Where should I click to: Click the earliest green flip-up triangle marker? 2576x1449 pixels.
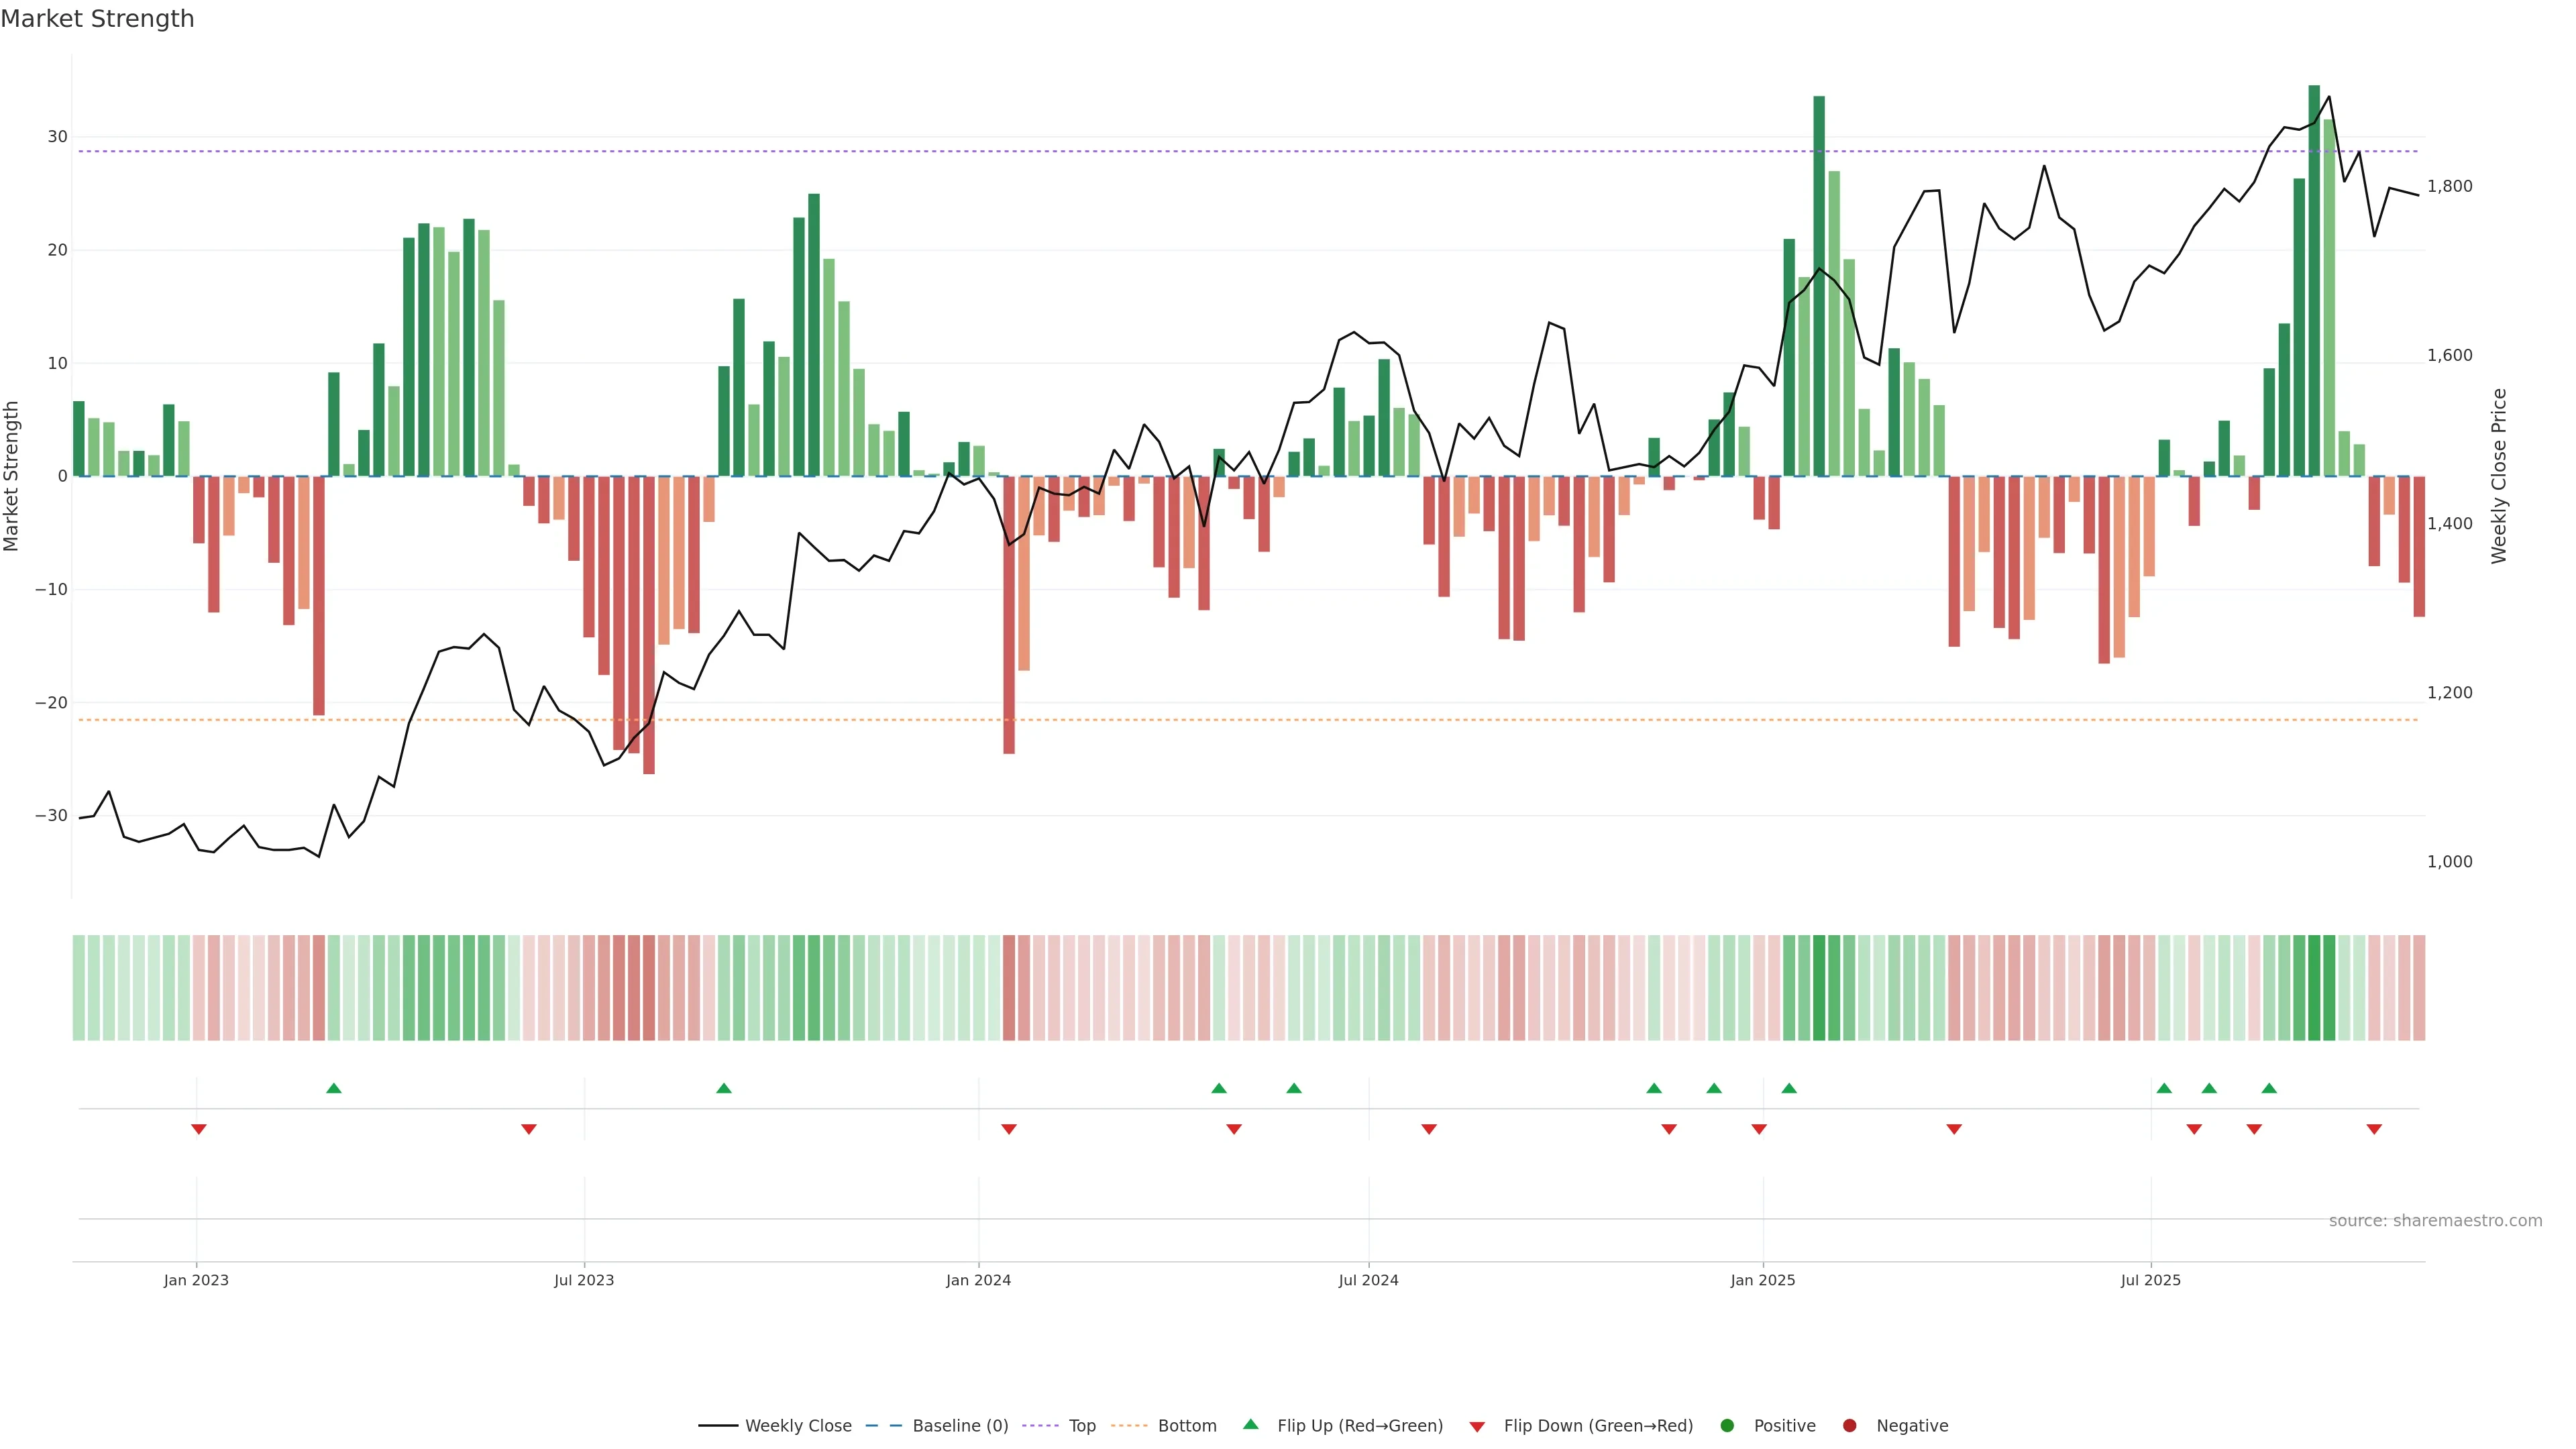point(334,1088)
